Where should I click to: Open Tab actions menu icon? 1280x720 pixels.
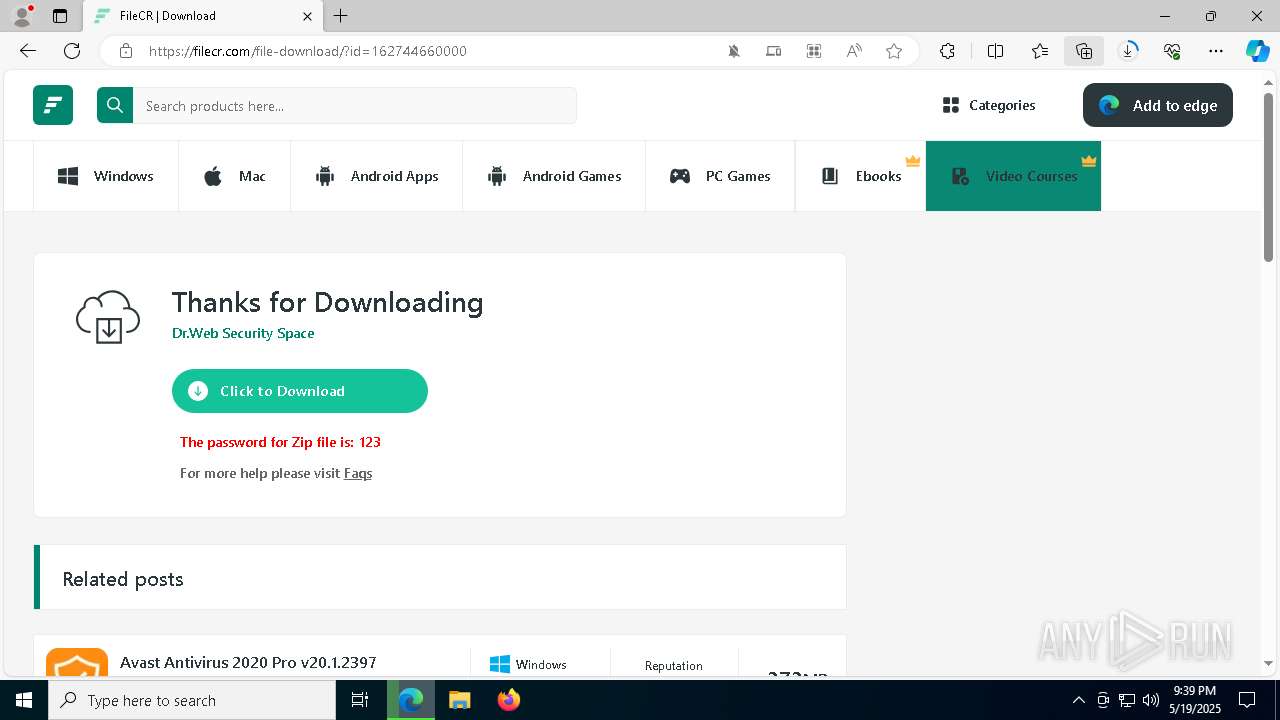(x=60, y=16)
